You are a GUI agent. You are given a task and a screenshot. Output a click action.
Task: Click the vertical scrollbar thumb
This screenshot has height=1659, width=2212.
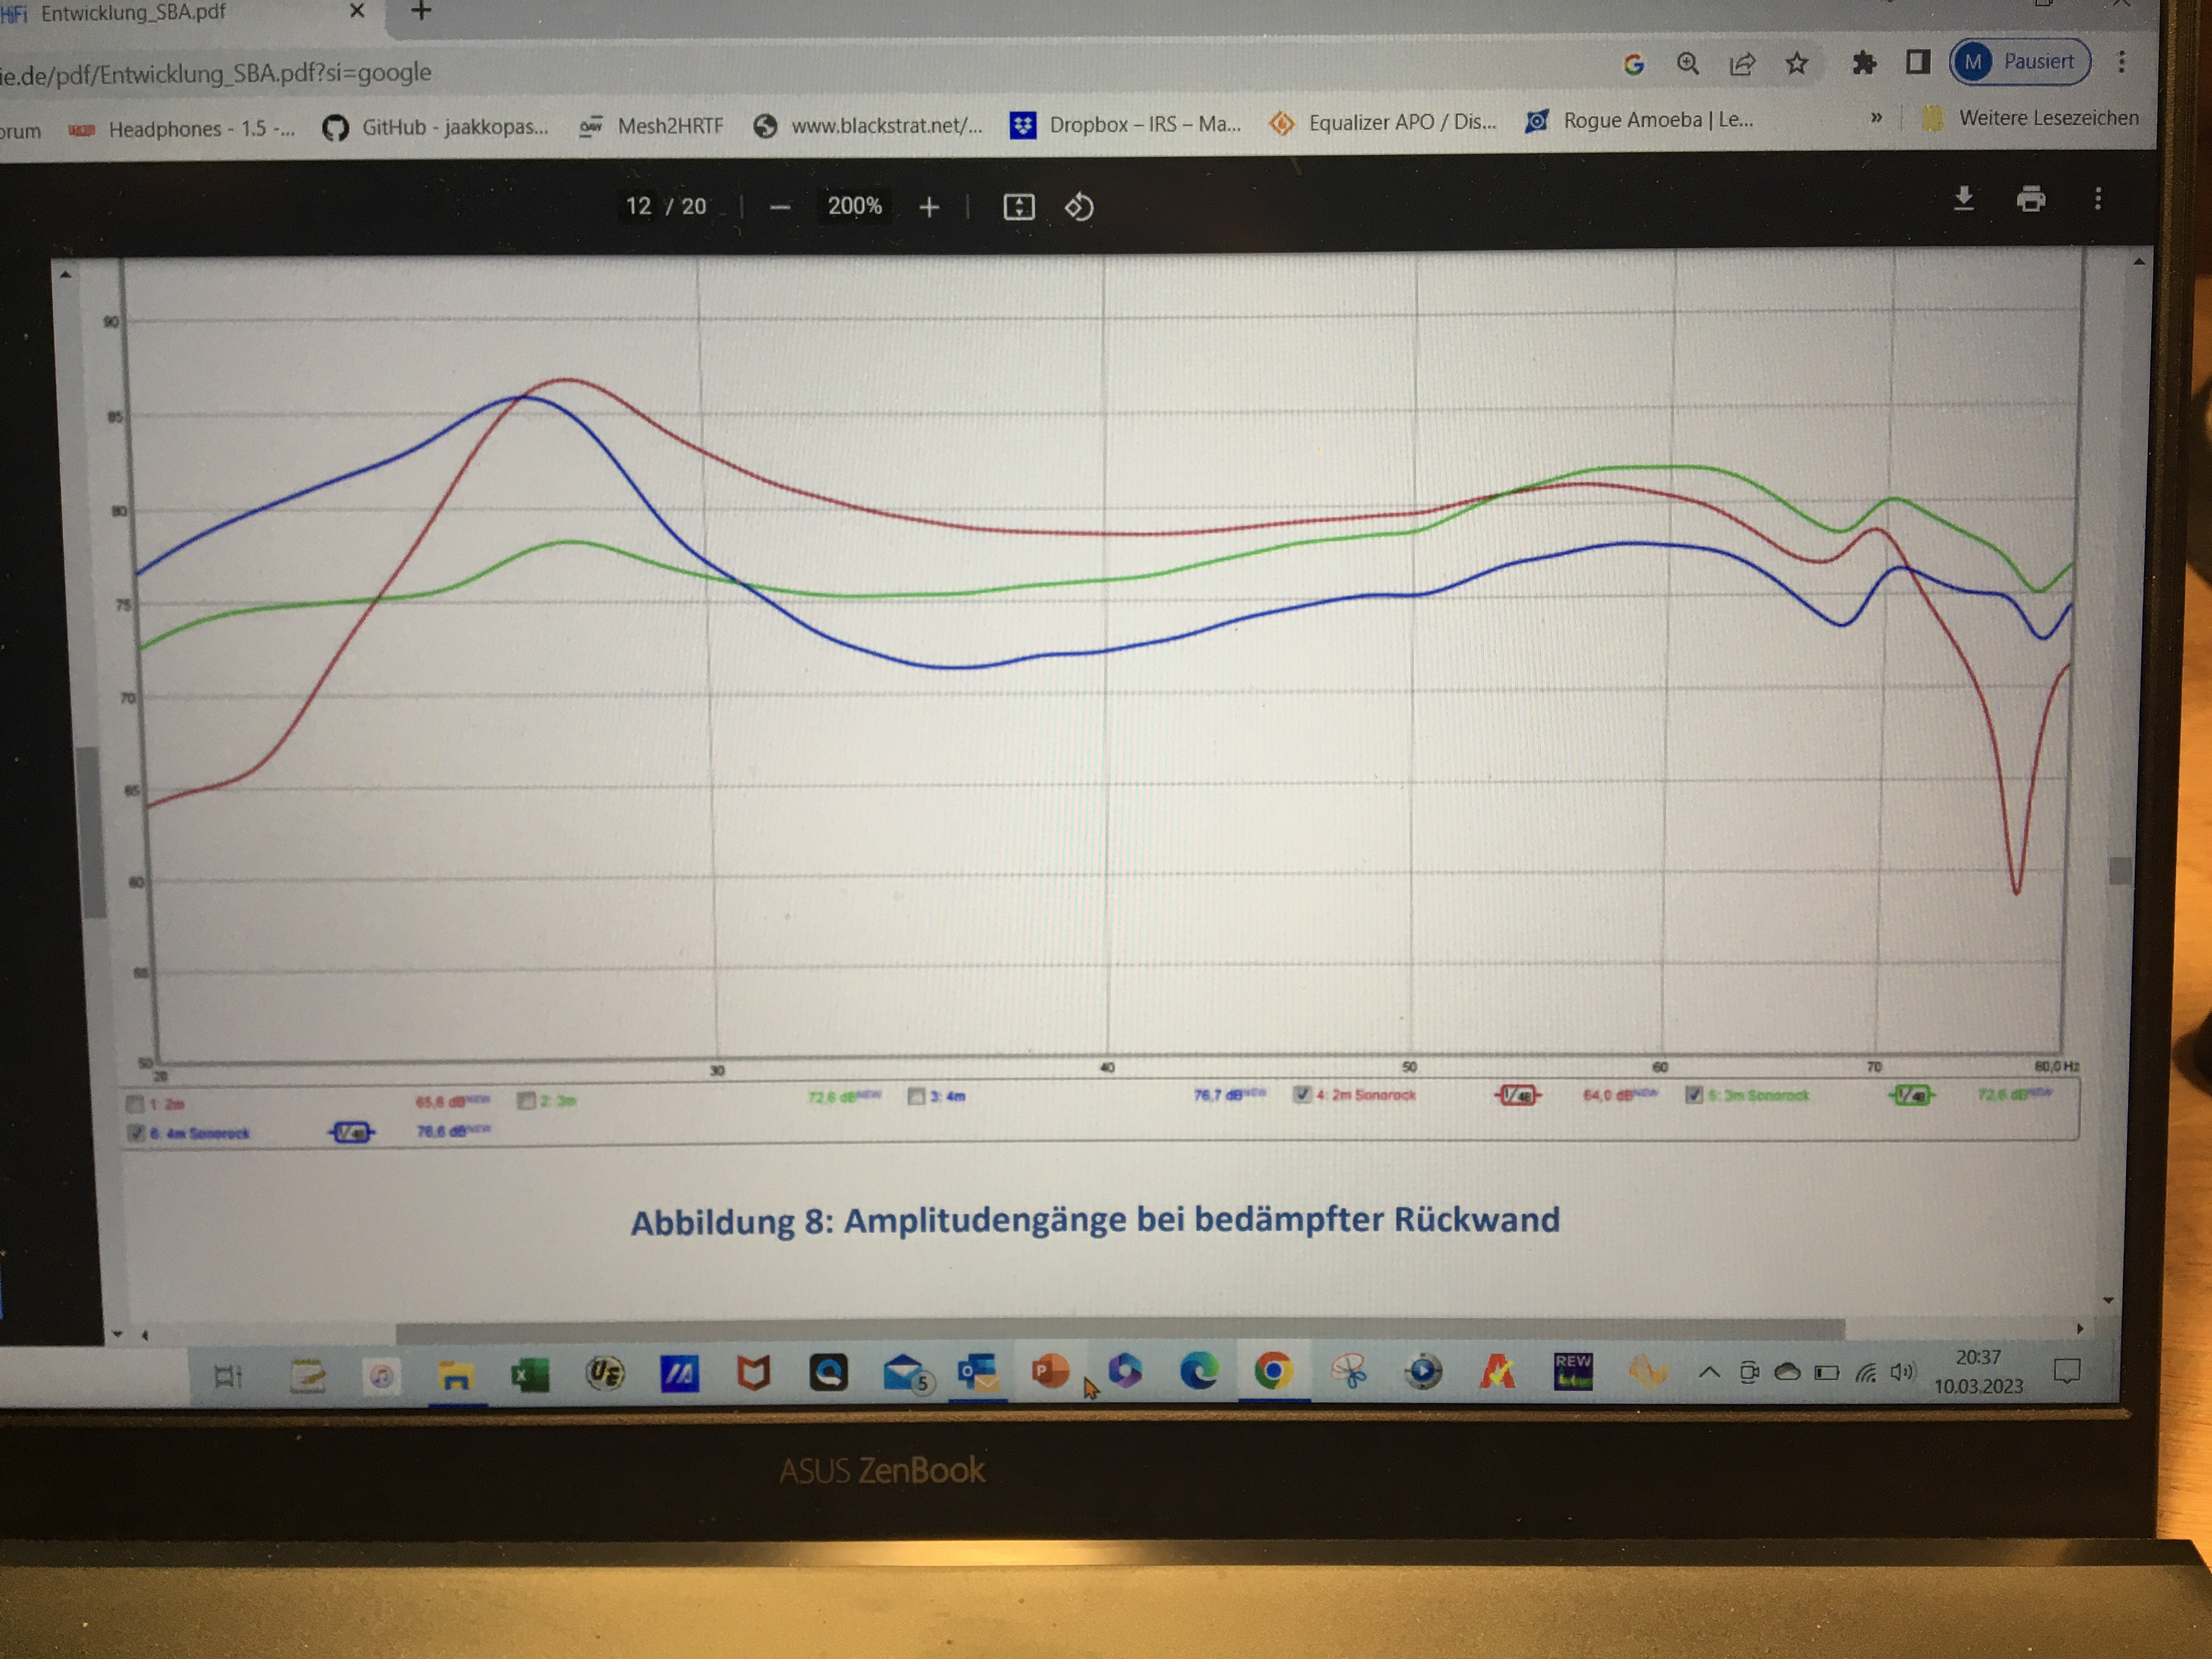pos(2120,870)
